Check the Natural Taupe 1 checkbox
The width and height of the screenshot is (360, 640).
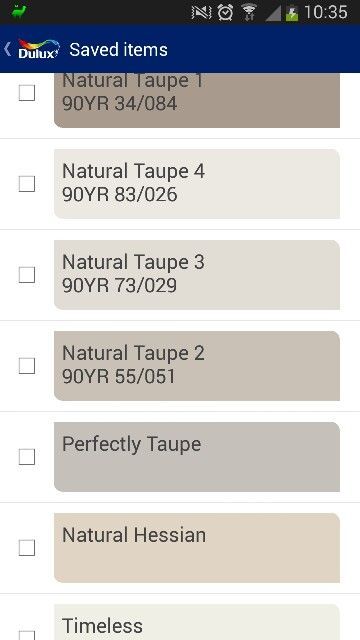27,93
